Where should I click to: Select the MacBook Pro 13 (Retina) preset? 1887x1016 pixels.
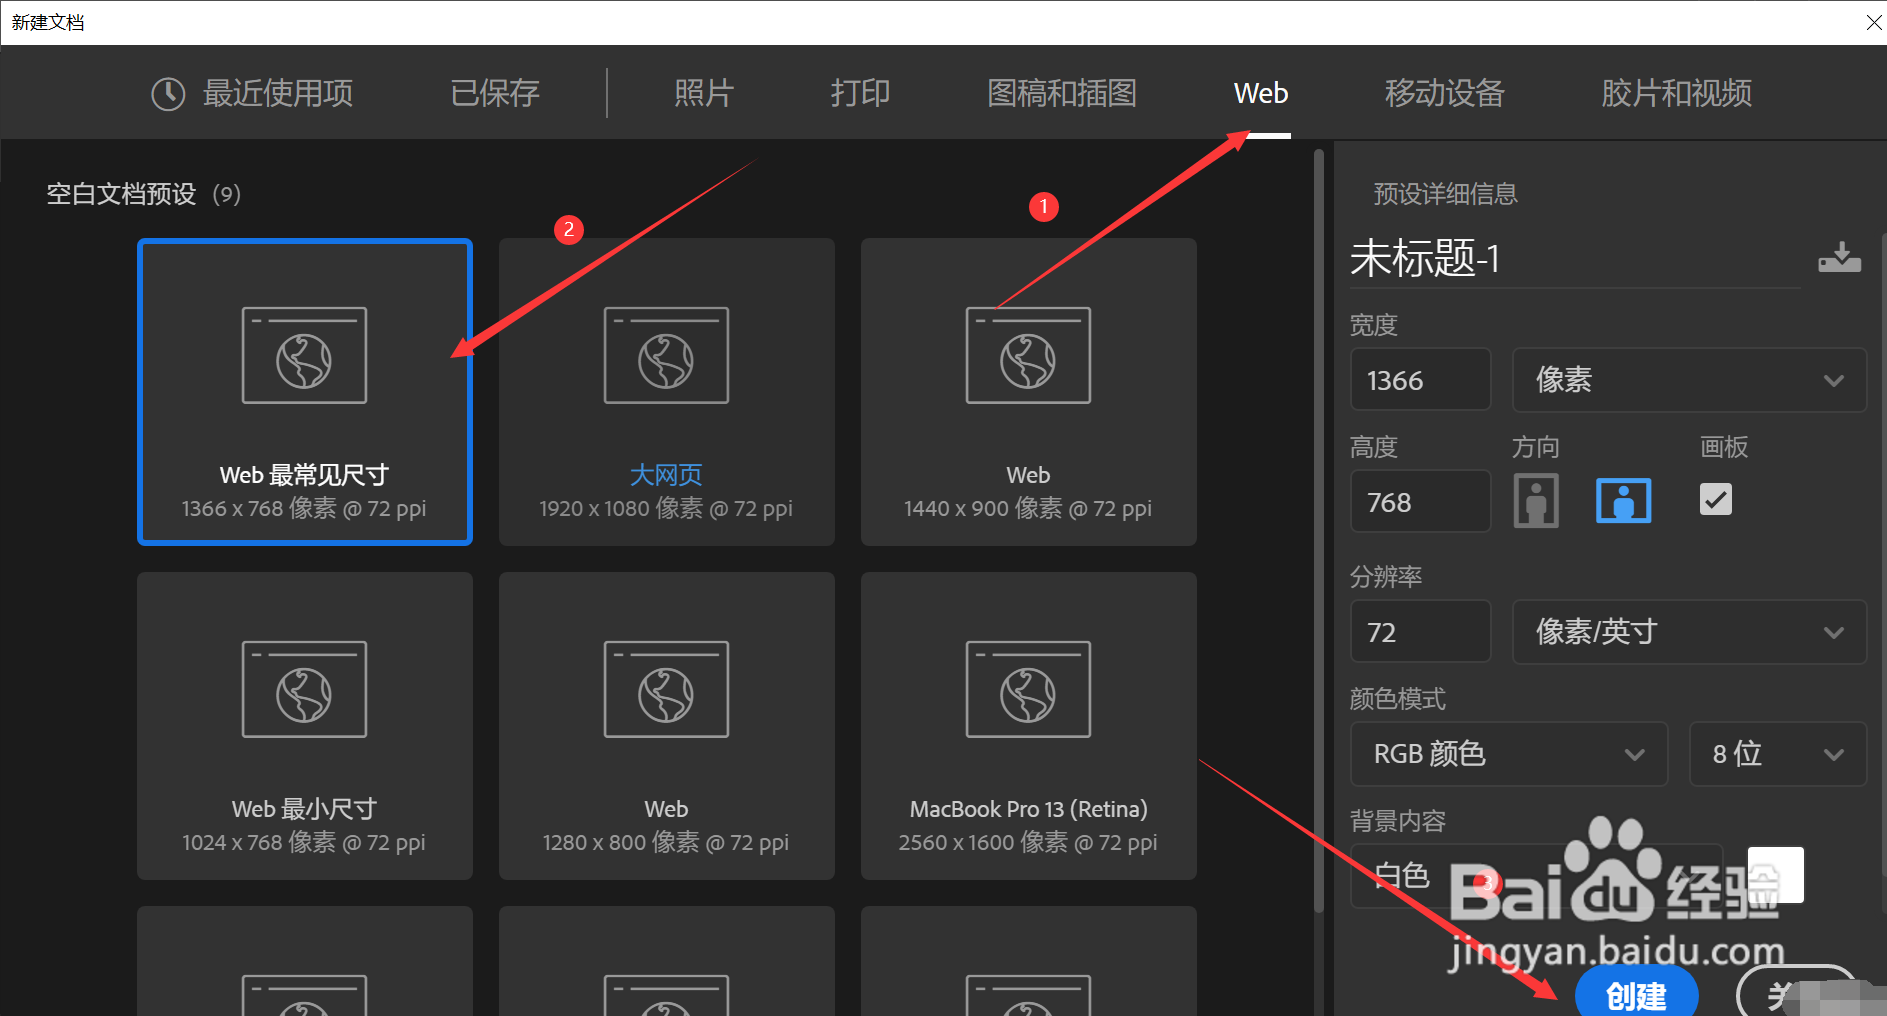pyautogui.click(x=1029, y=726)
